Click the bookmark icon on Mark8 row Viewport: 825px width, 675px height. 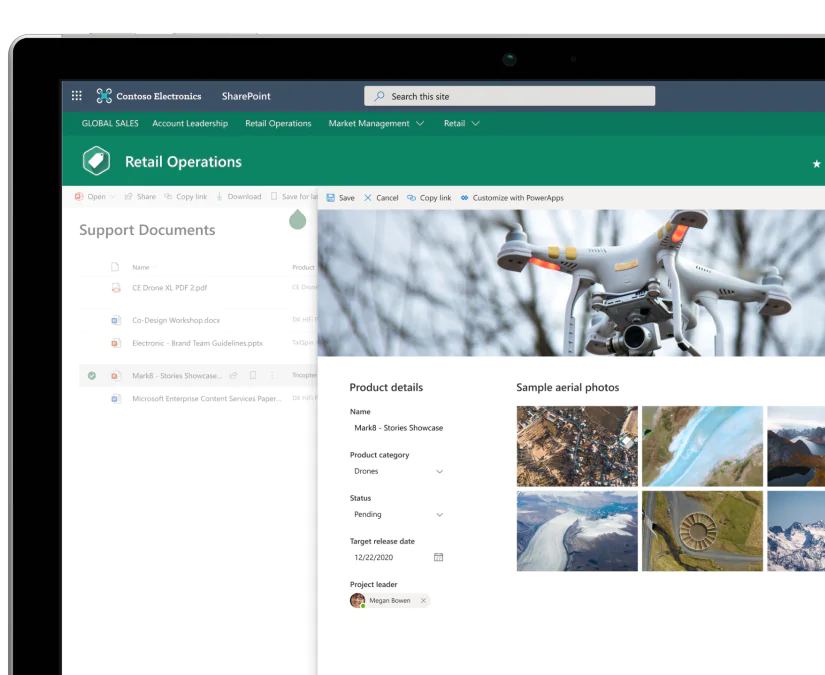(253, 376)
